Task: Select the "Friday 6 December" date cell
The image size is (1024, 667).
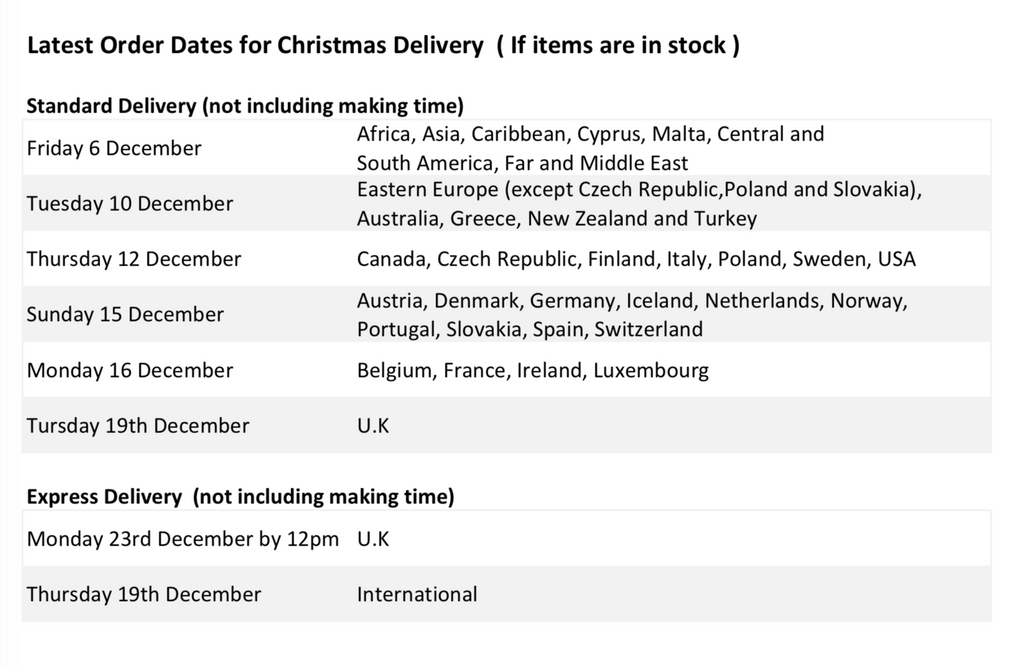Action: point(114,149)
